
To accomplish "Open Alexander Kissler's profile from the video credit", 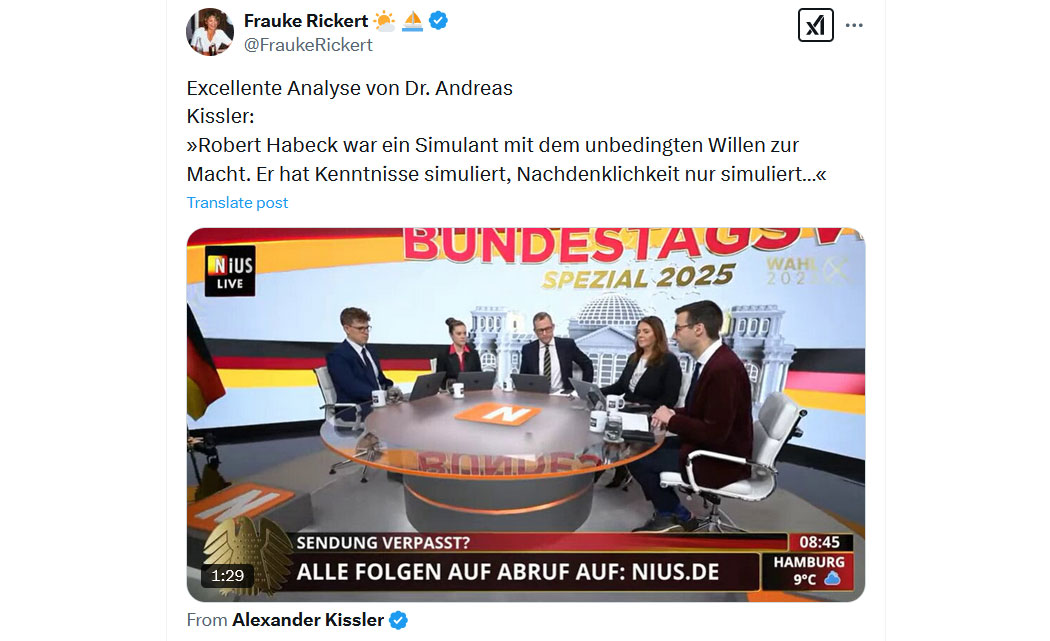I will click(x=308, y=620).
